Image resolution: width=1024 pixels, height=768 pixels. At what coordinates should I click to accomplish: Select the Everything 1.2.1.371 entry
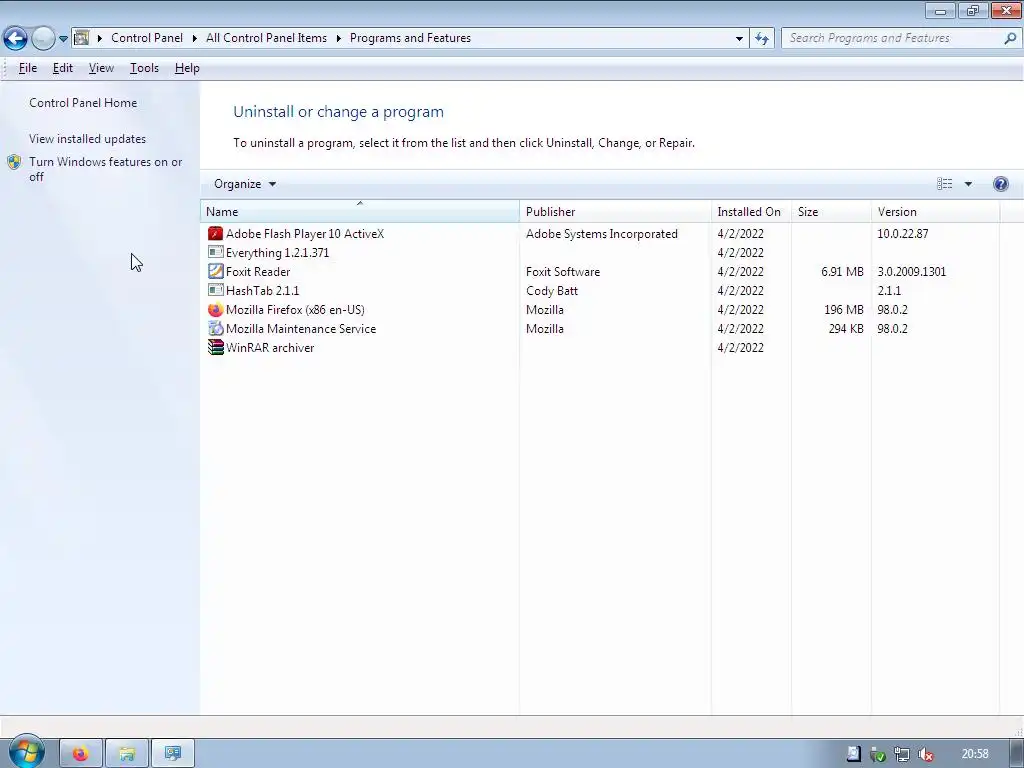278,252
